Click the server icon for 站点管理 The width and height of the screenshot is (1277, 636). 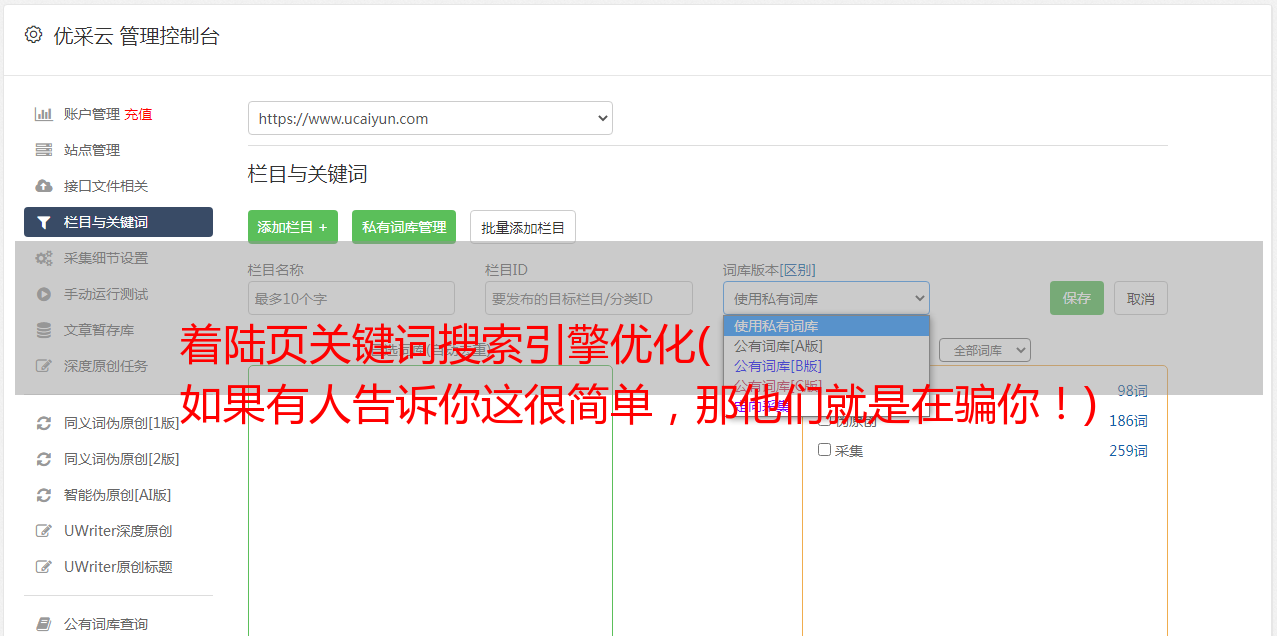point(44,150)
